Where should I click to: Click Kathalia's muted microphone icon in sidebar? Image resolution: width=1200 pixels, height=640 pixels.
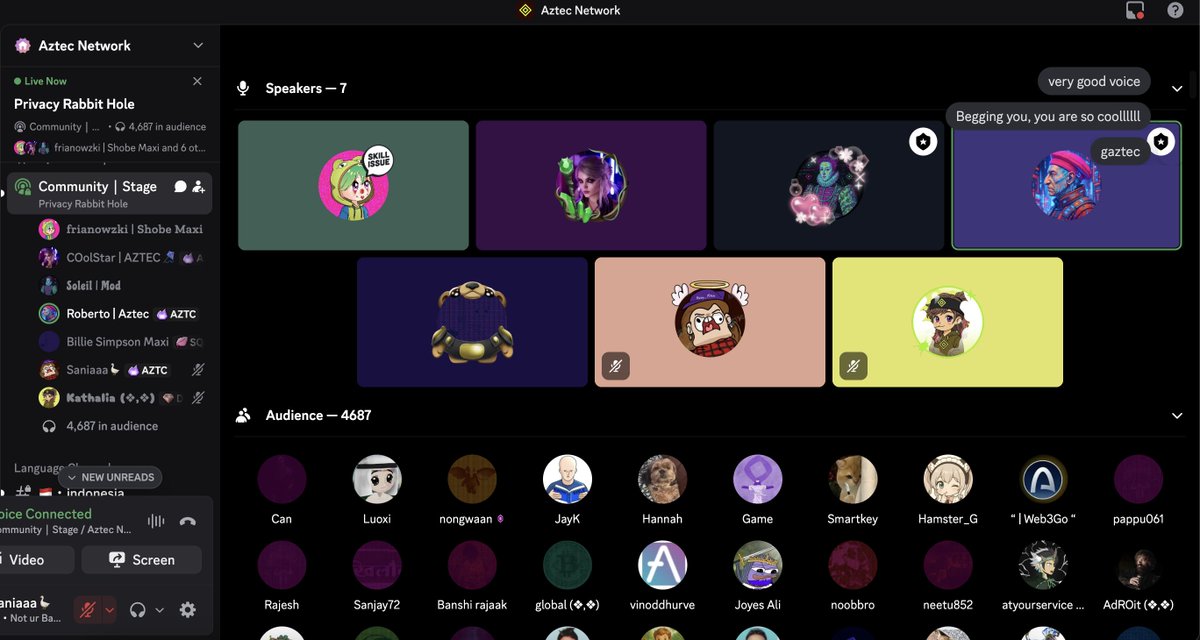click(x=198, y=398)
